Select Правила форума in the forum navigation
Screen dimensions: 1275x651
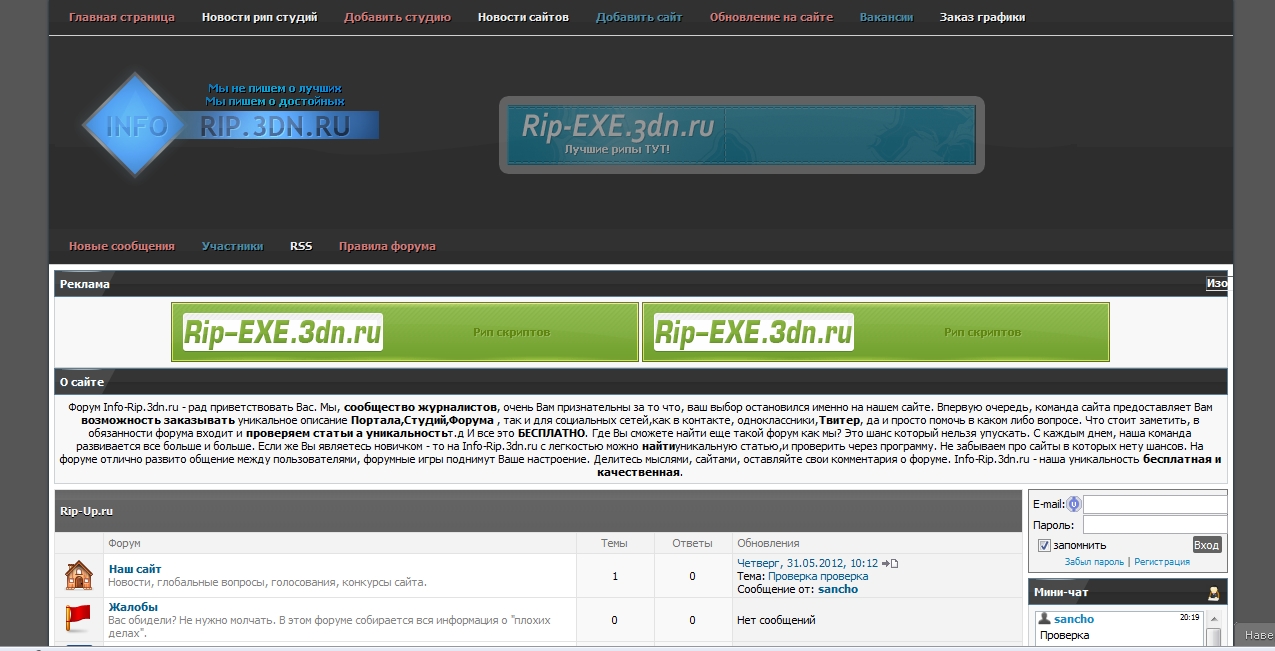tap(387, 246)
